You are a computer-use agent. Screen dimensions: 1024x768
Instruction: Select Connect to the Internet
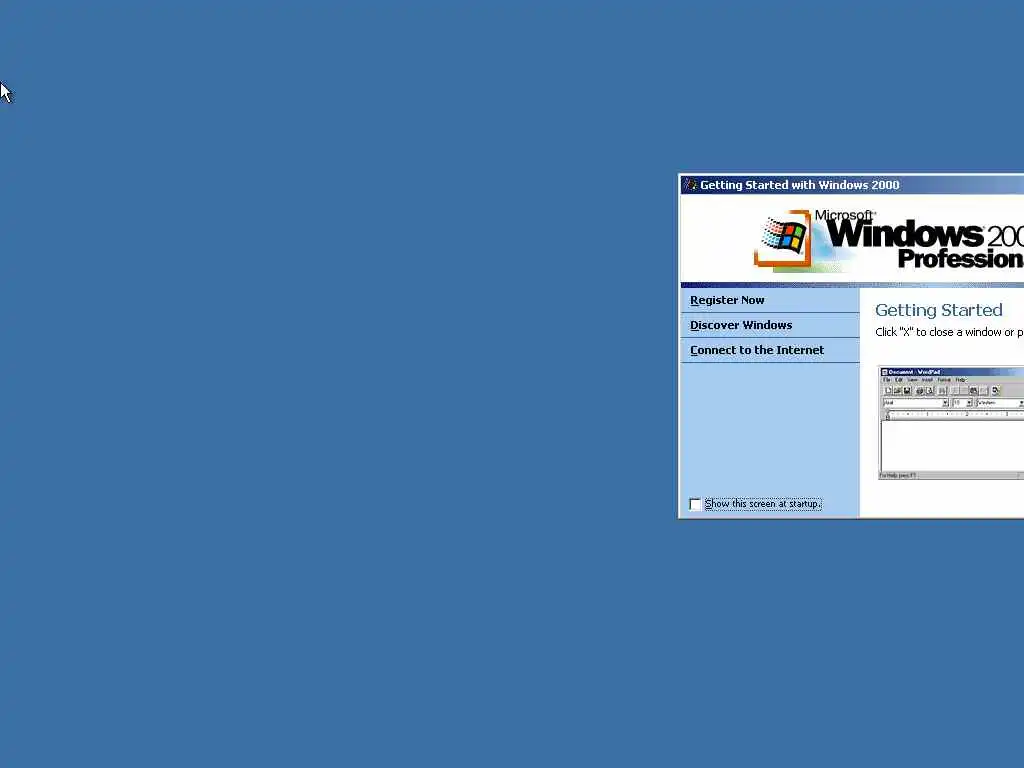[757, 350]
